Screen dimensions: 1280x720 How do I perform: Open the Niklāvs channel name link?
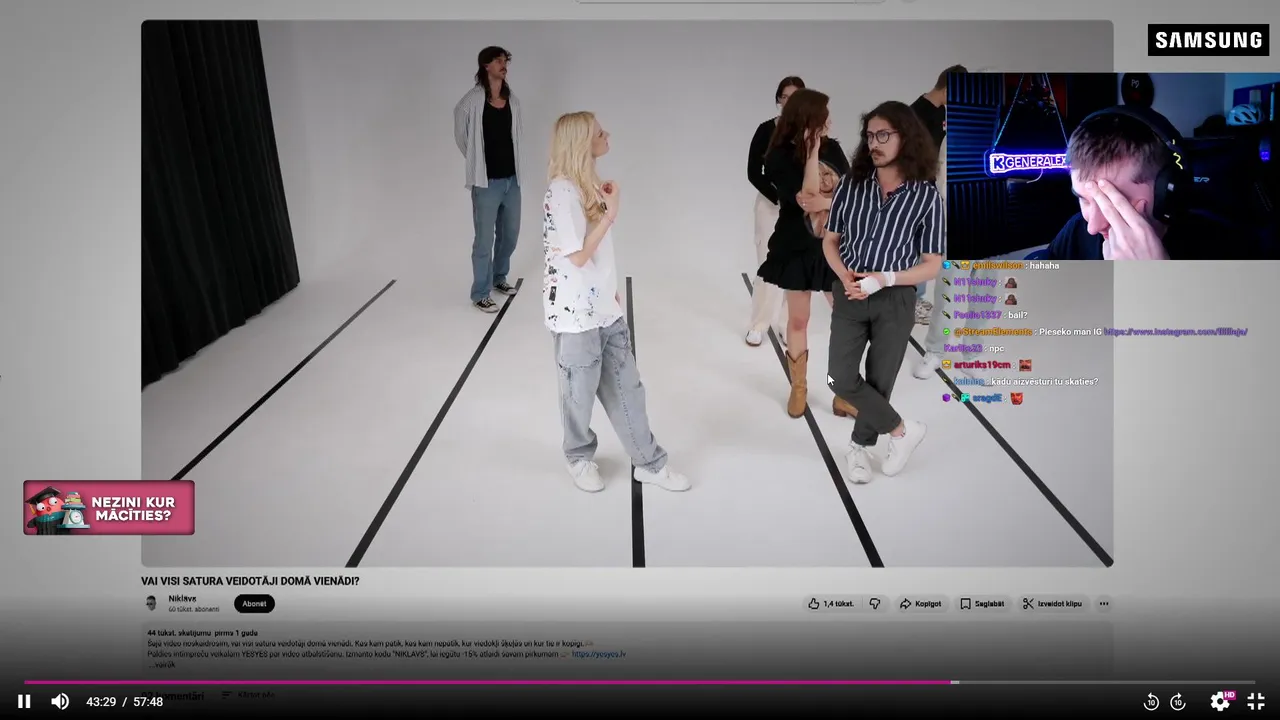point(182,598)
